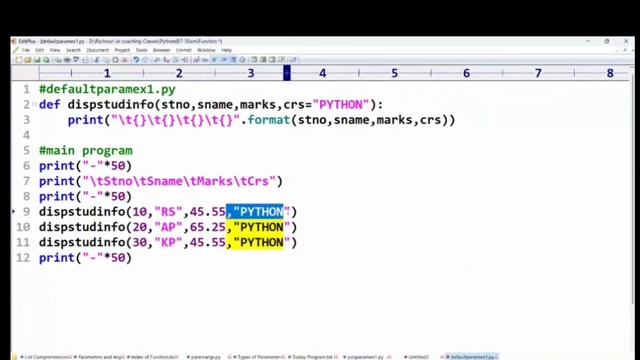The image size is (640, 360).
Task: Click the Open file folder icon
Action: click(x=28, y=60)
